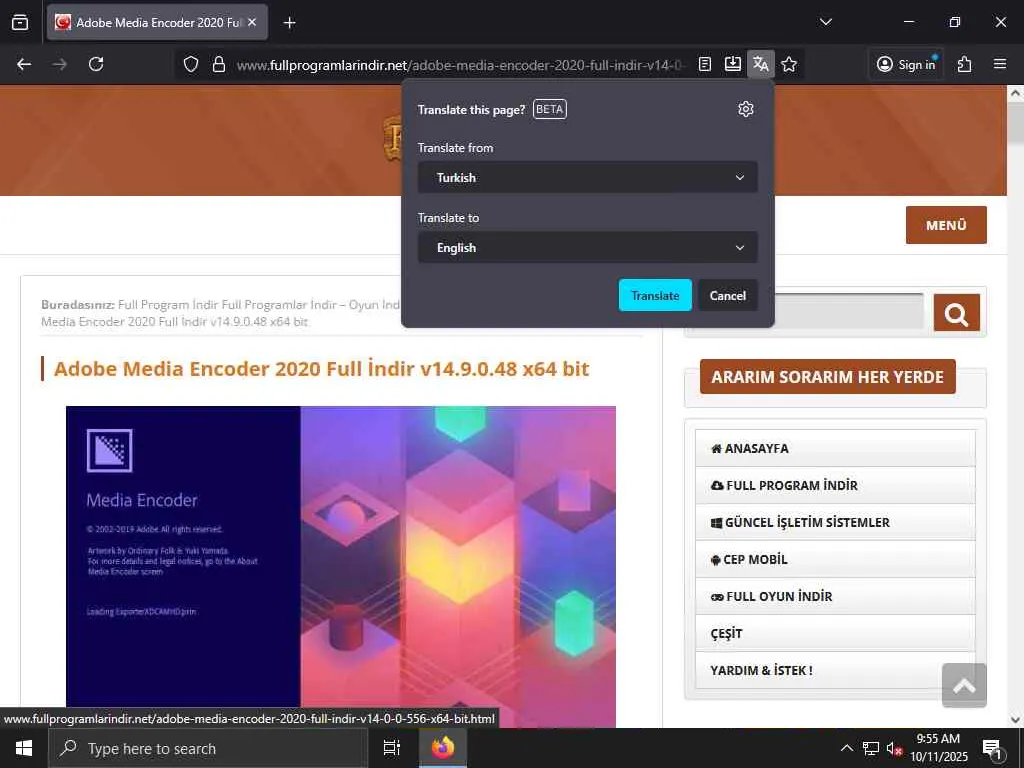
Task: Open the Extensions puzzle icon
Action: (x=965, y=64)
